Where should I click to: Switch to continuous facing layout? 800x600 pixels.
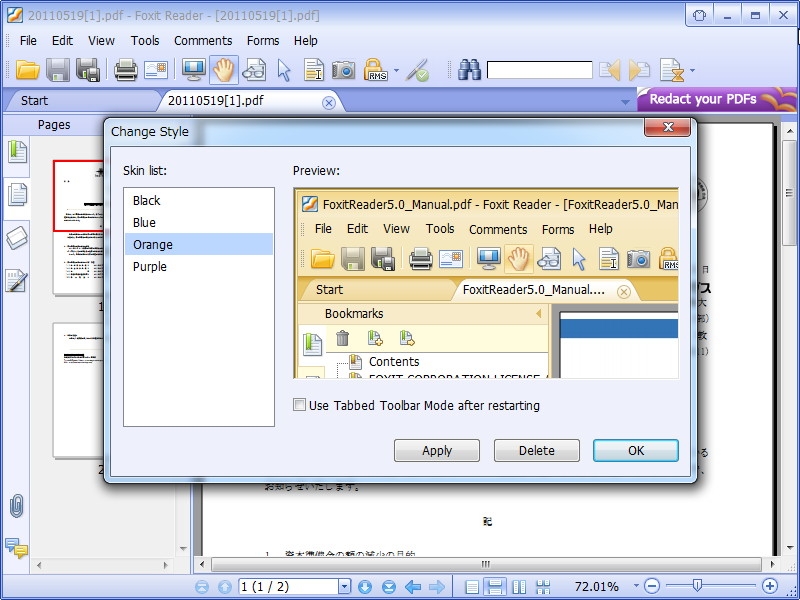click(x=543, y=587)
